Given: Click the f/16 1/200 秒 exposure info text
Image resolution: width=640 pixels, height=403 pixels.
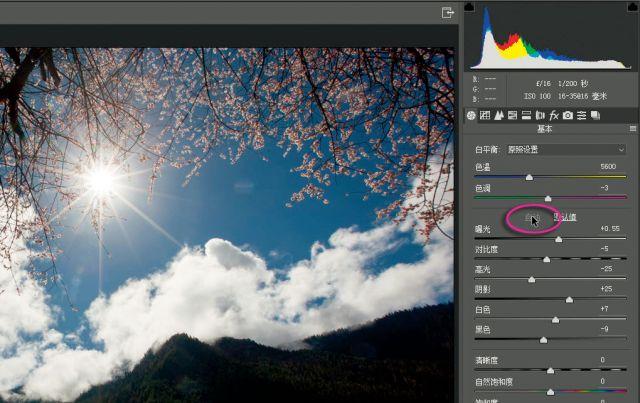Looking at the screenshot, I should tap(562, 84).
